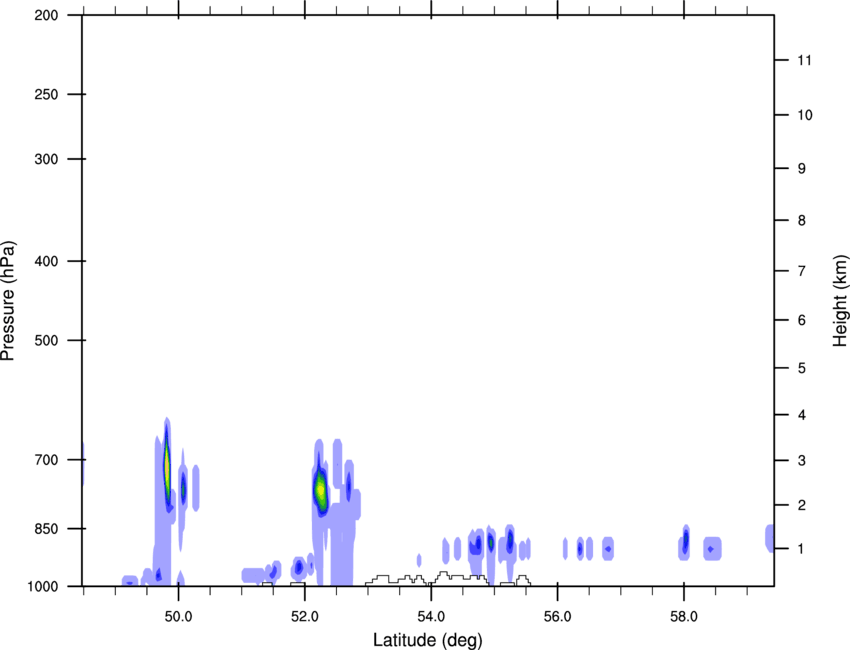The image size is (850, 650).
Task: Click the 700 pressure tick label
Action: point(47,460)
